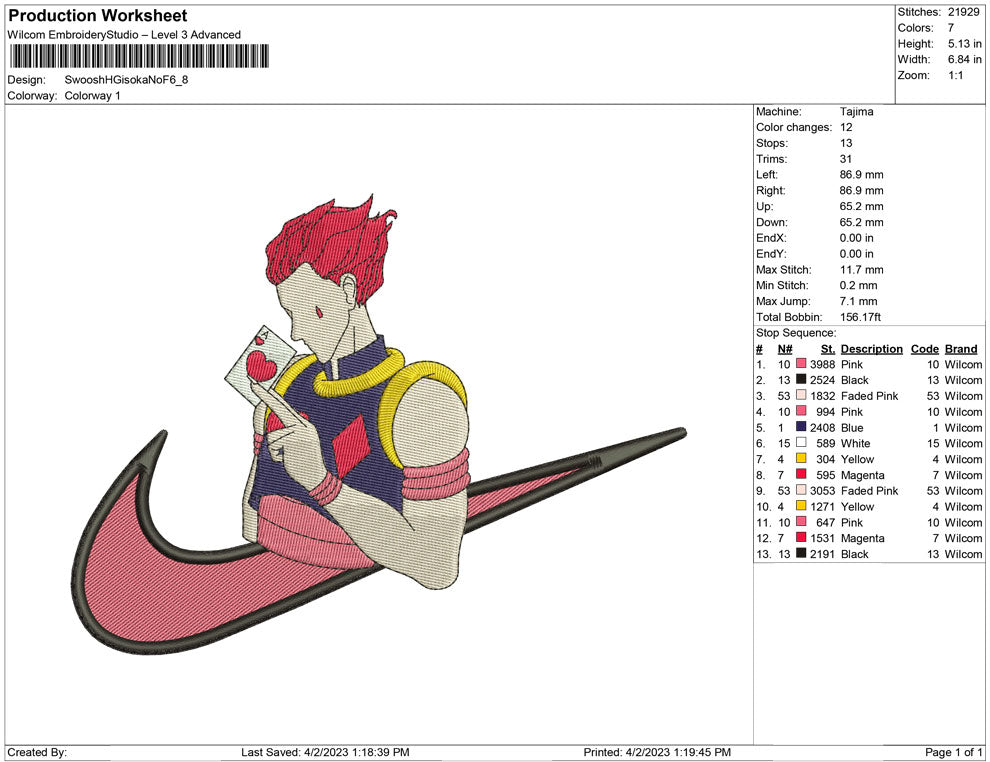Click the Pink swatch in stop row 1
The image size is (990, 762).
pos(801,364)
